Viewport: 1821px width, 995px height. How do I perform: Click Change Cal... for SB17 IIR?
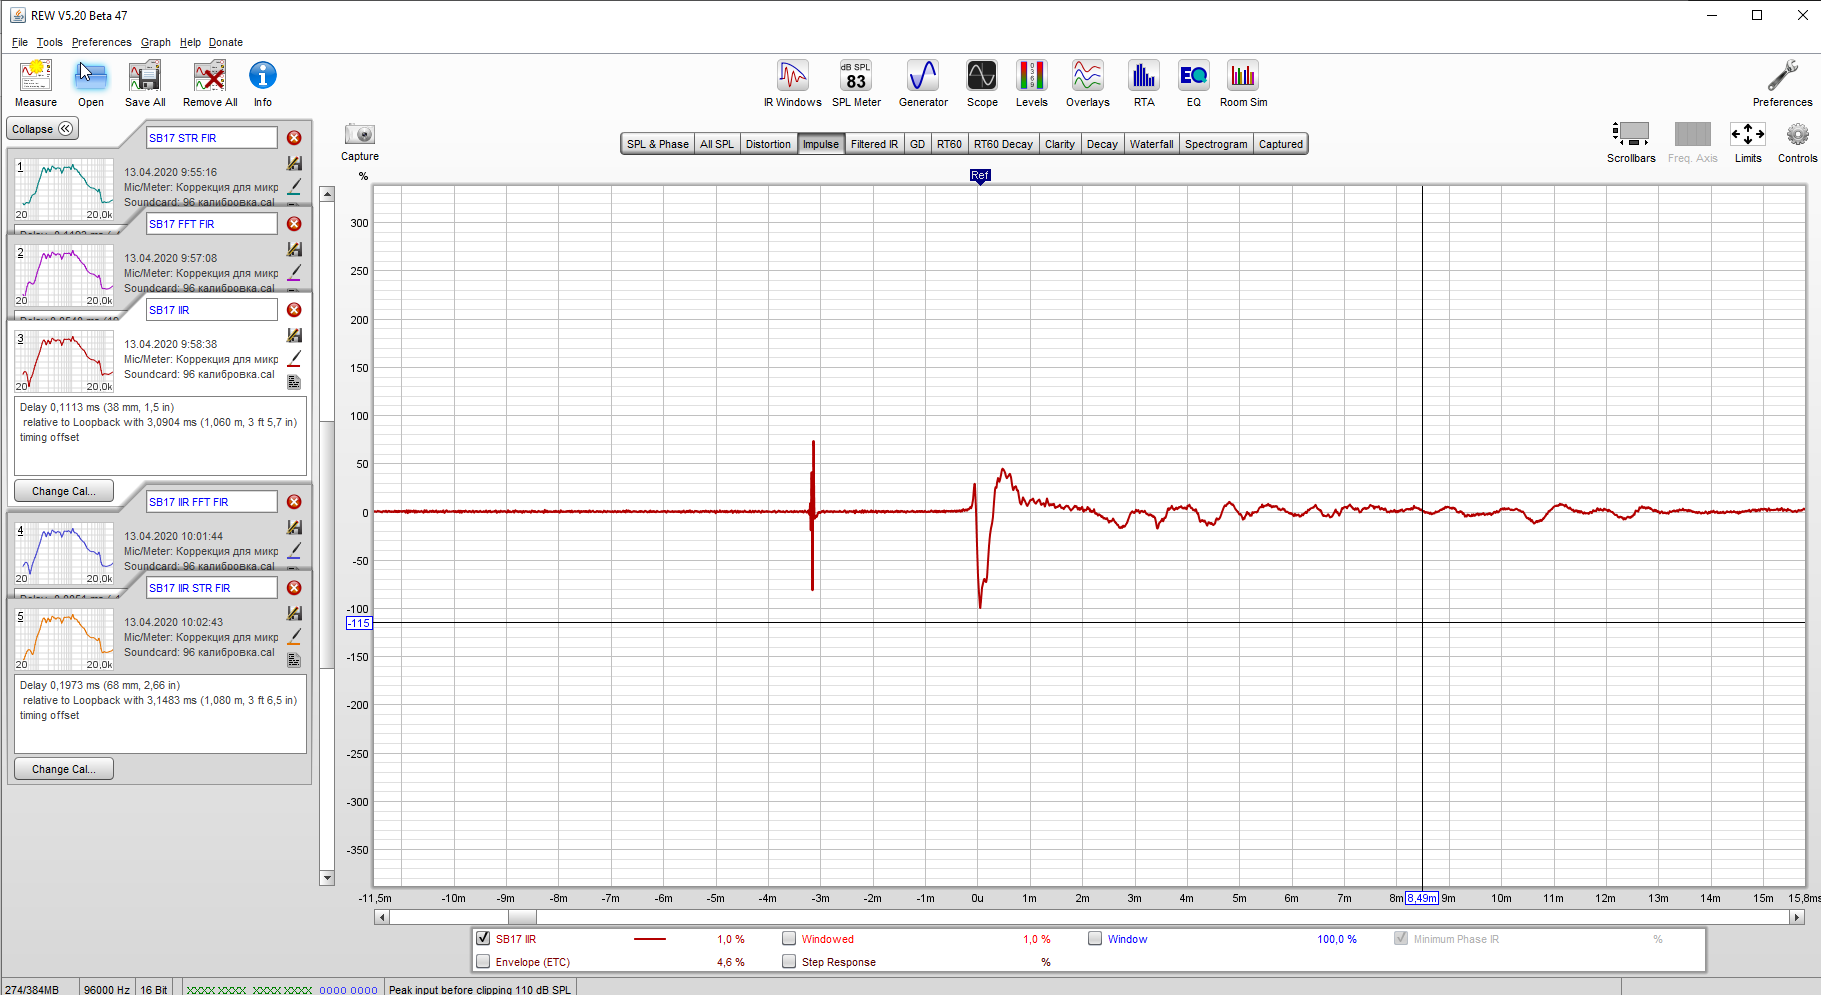[x=64, y=491]
